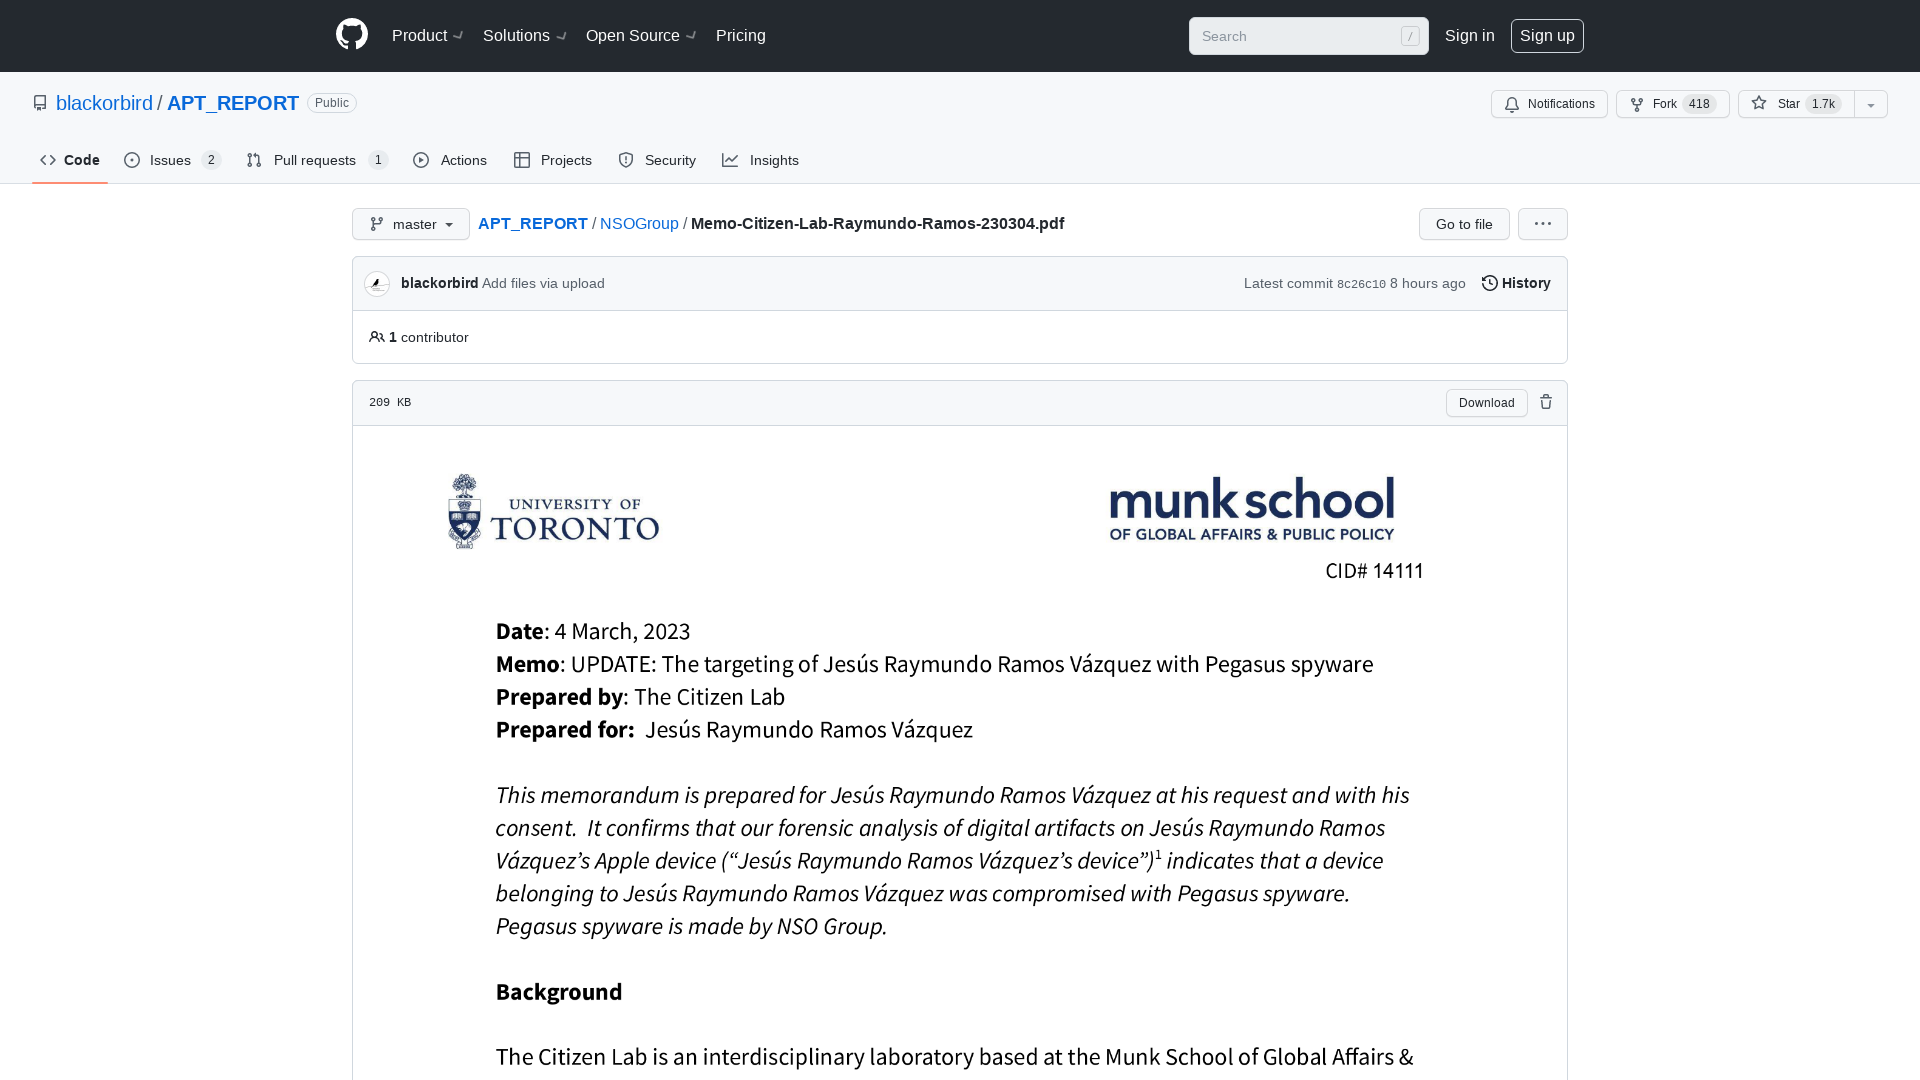This screenshot has height=1080, width=1920.
Task: Click the Public visibility label
Action: click(332, 103)
